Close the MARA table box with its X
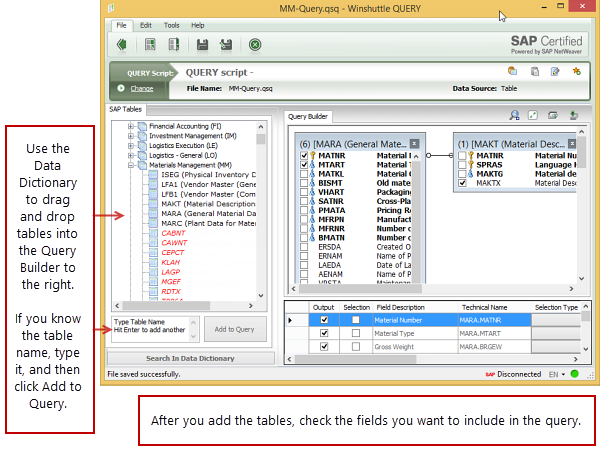Screen dimensions: 600x455 click(x=414, y=144)
